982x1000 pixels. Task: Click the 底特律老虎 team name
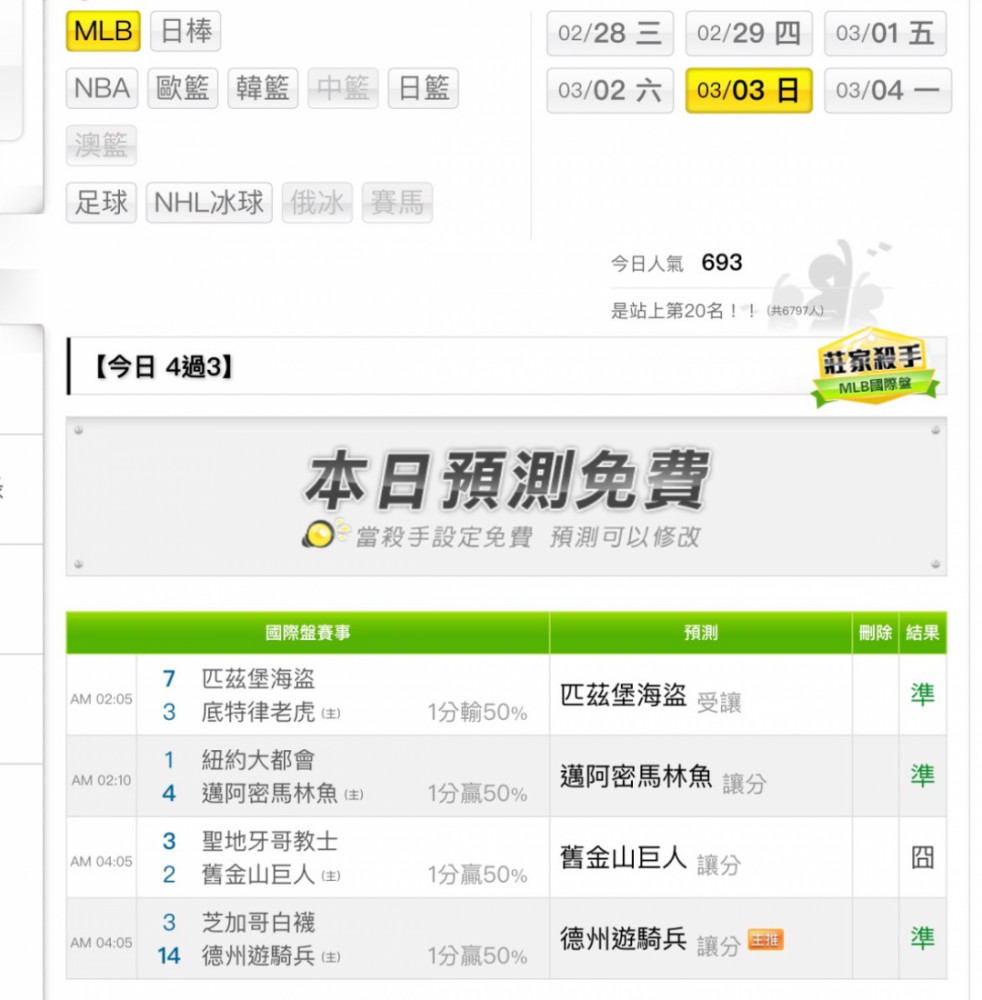(x=258, y=712)
